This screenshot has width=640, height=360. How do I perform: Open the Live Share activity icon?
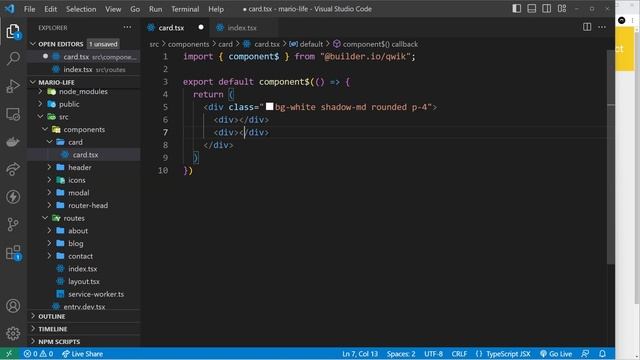pos(13,169)
